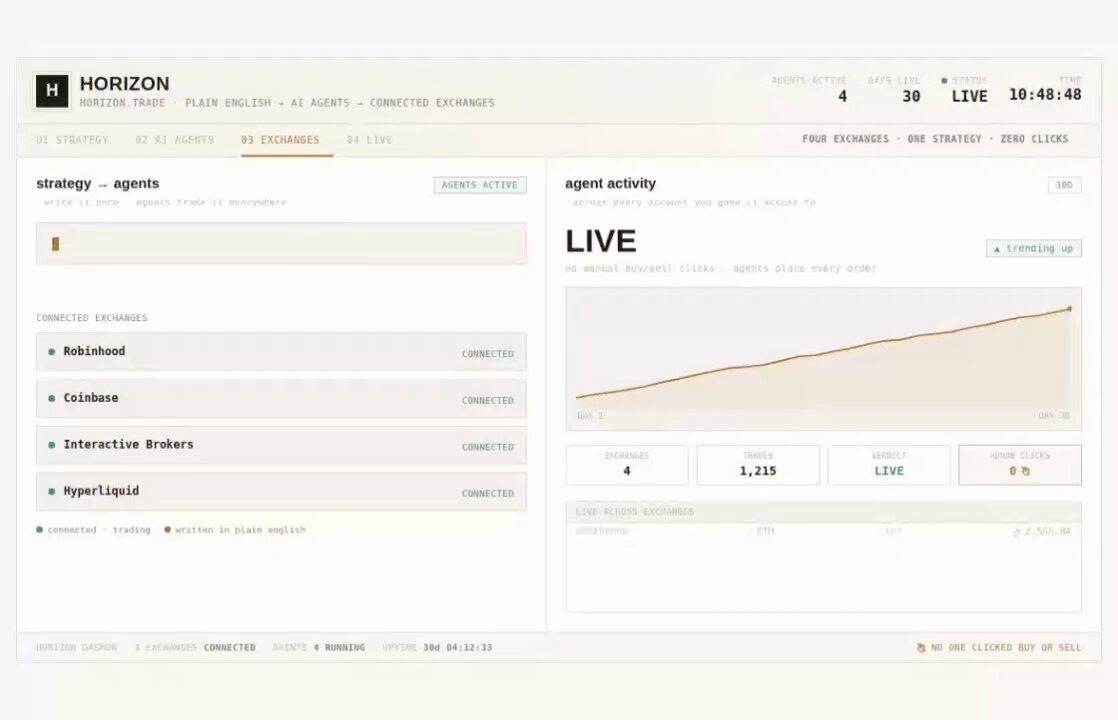
Task: Open the 01 Strategy tab
Action: pyautogui.click(x=72, y=140)
